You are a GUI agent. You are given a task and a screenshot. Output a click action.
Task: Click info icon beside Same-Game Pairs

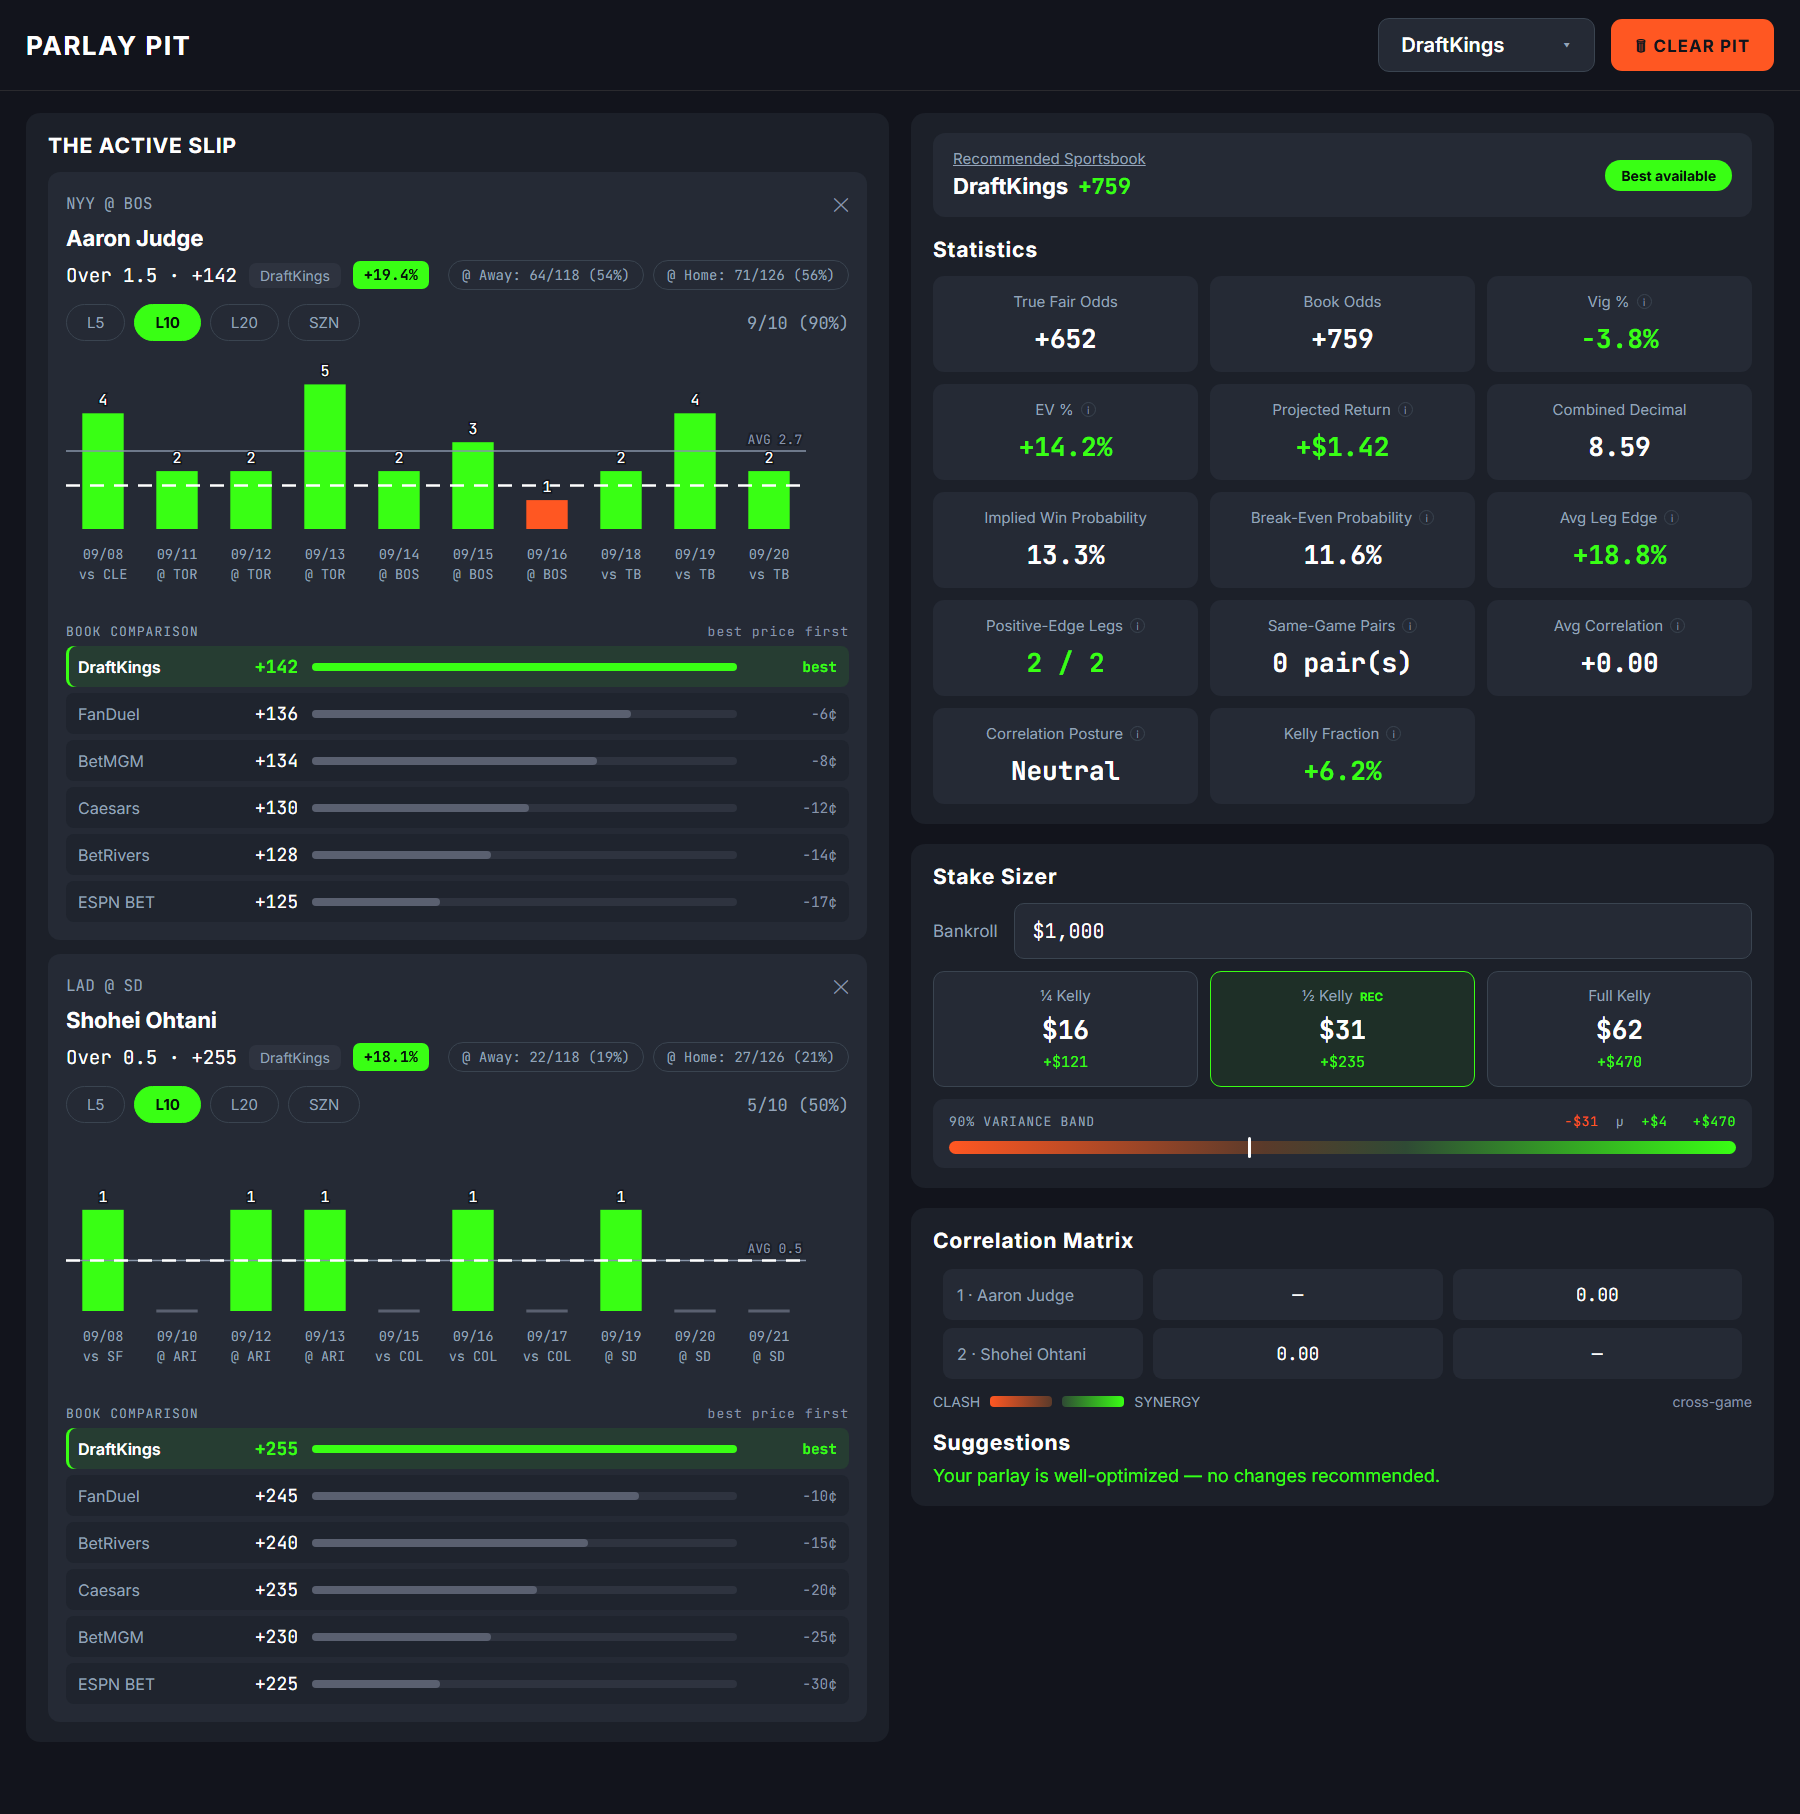pos(1410,626)
